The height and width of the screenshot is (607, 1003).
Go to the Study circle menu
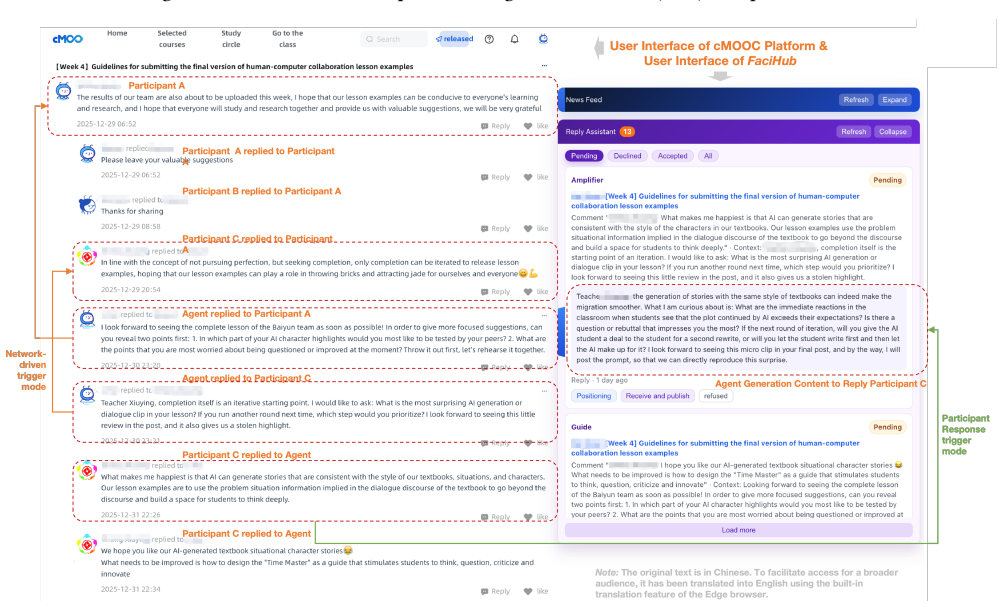231,39
